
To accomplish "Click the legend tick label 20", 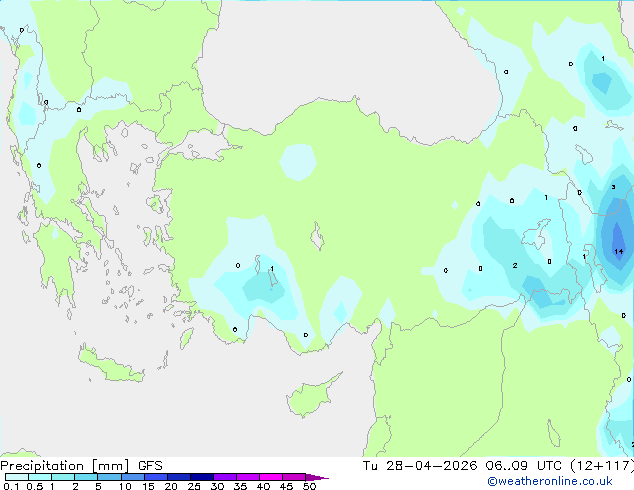I will [x=171, y=486].
